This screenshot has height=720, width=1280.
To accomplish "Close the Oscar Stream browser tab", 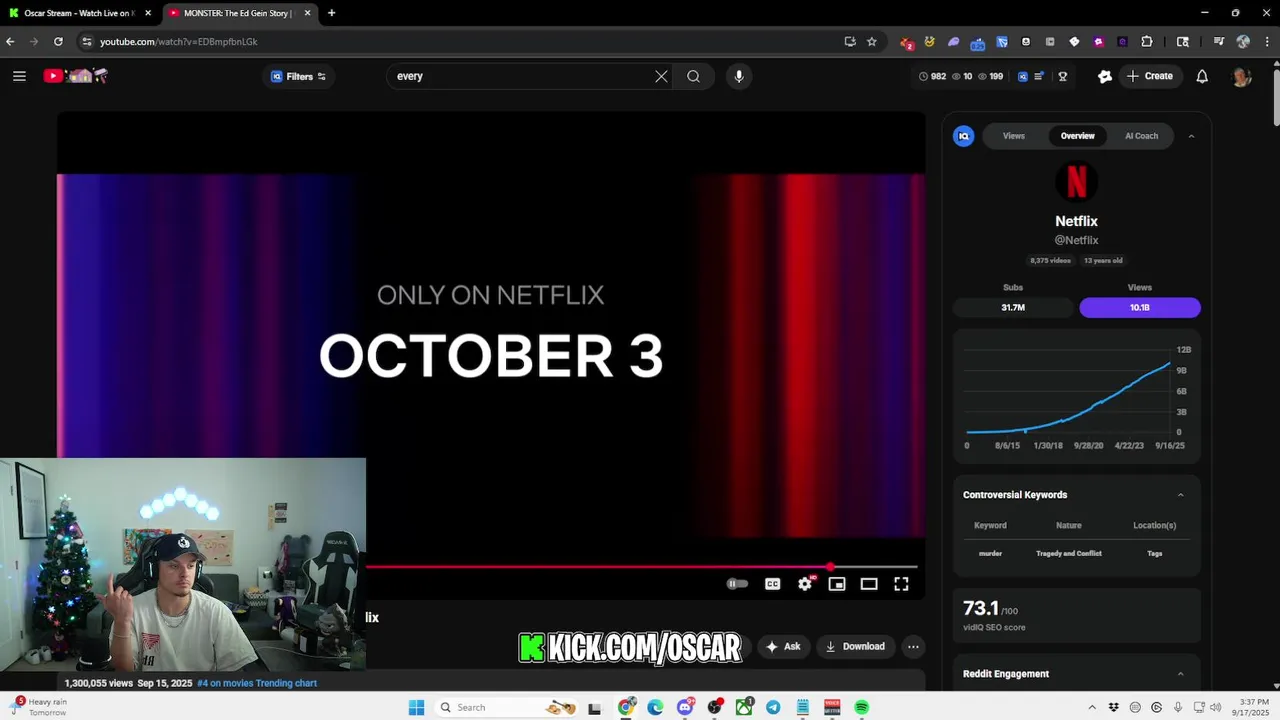I will pyautogui.click(x=148, y=13).
